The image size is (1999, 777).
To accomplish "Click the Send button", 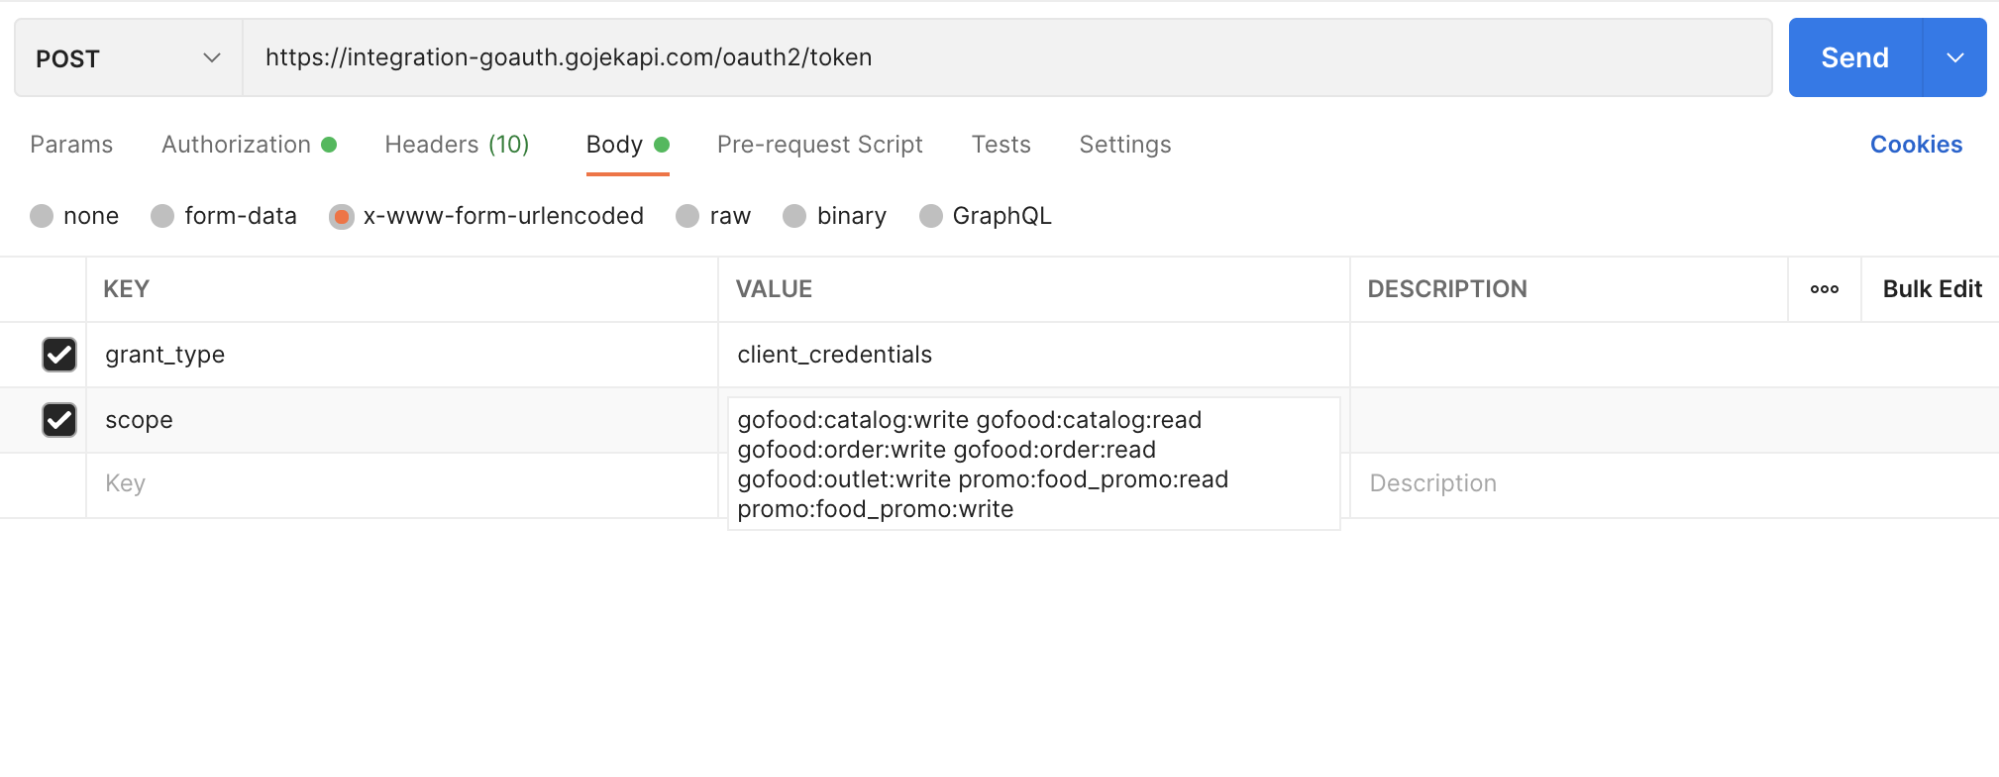I will (x=1855, y=58).
